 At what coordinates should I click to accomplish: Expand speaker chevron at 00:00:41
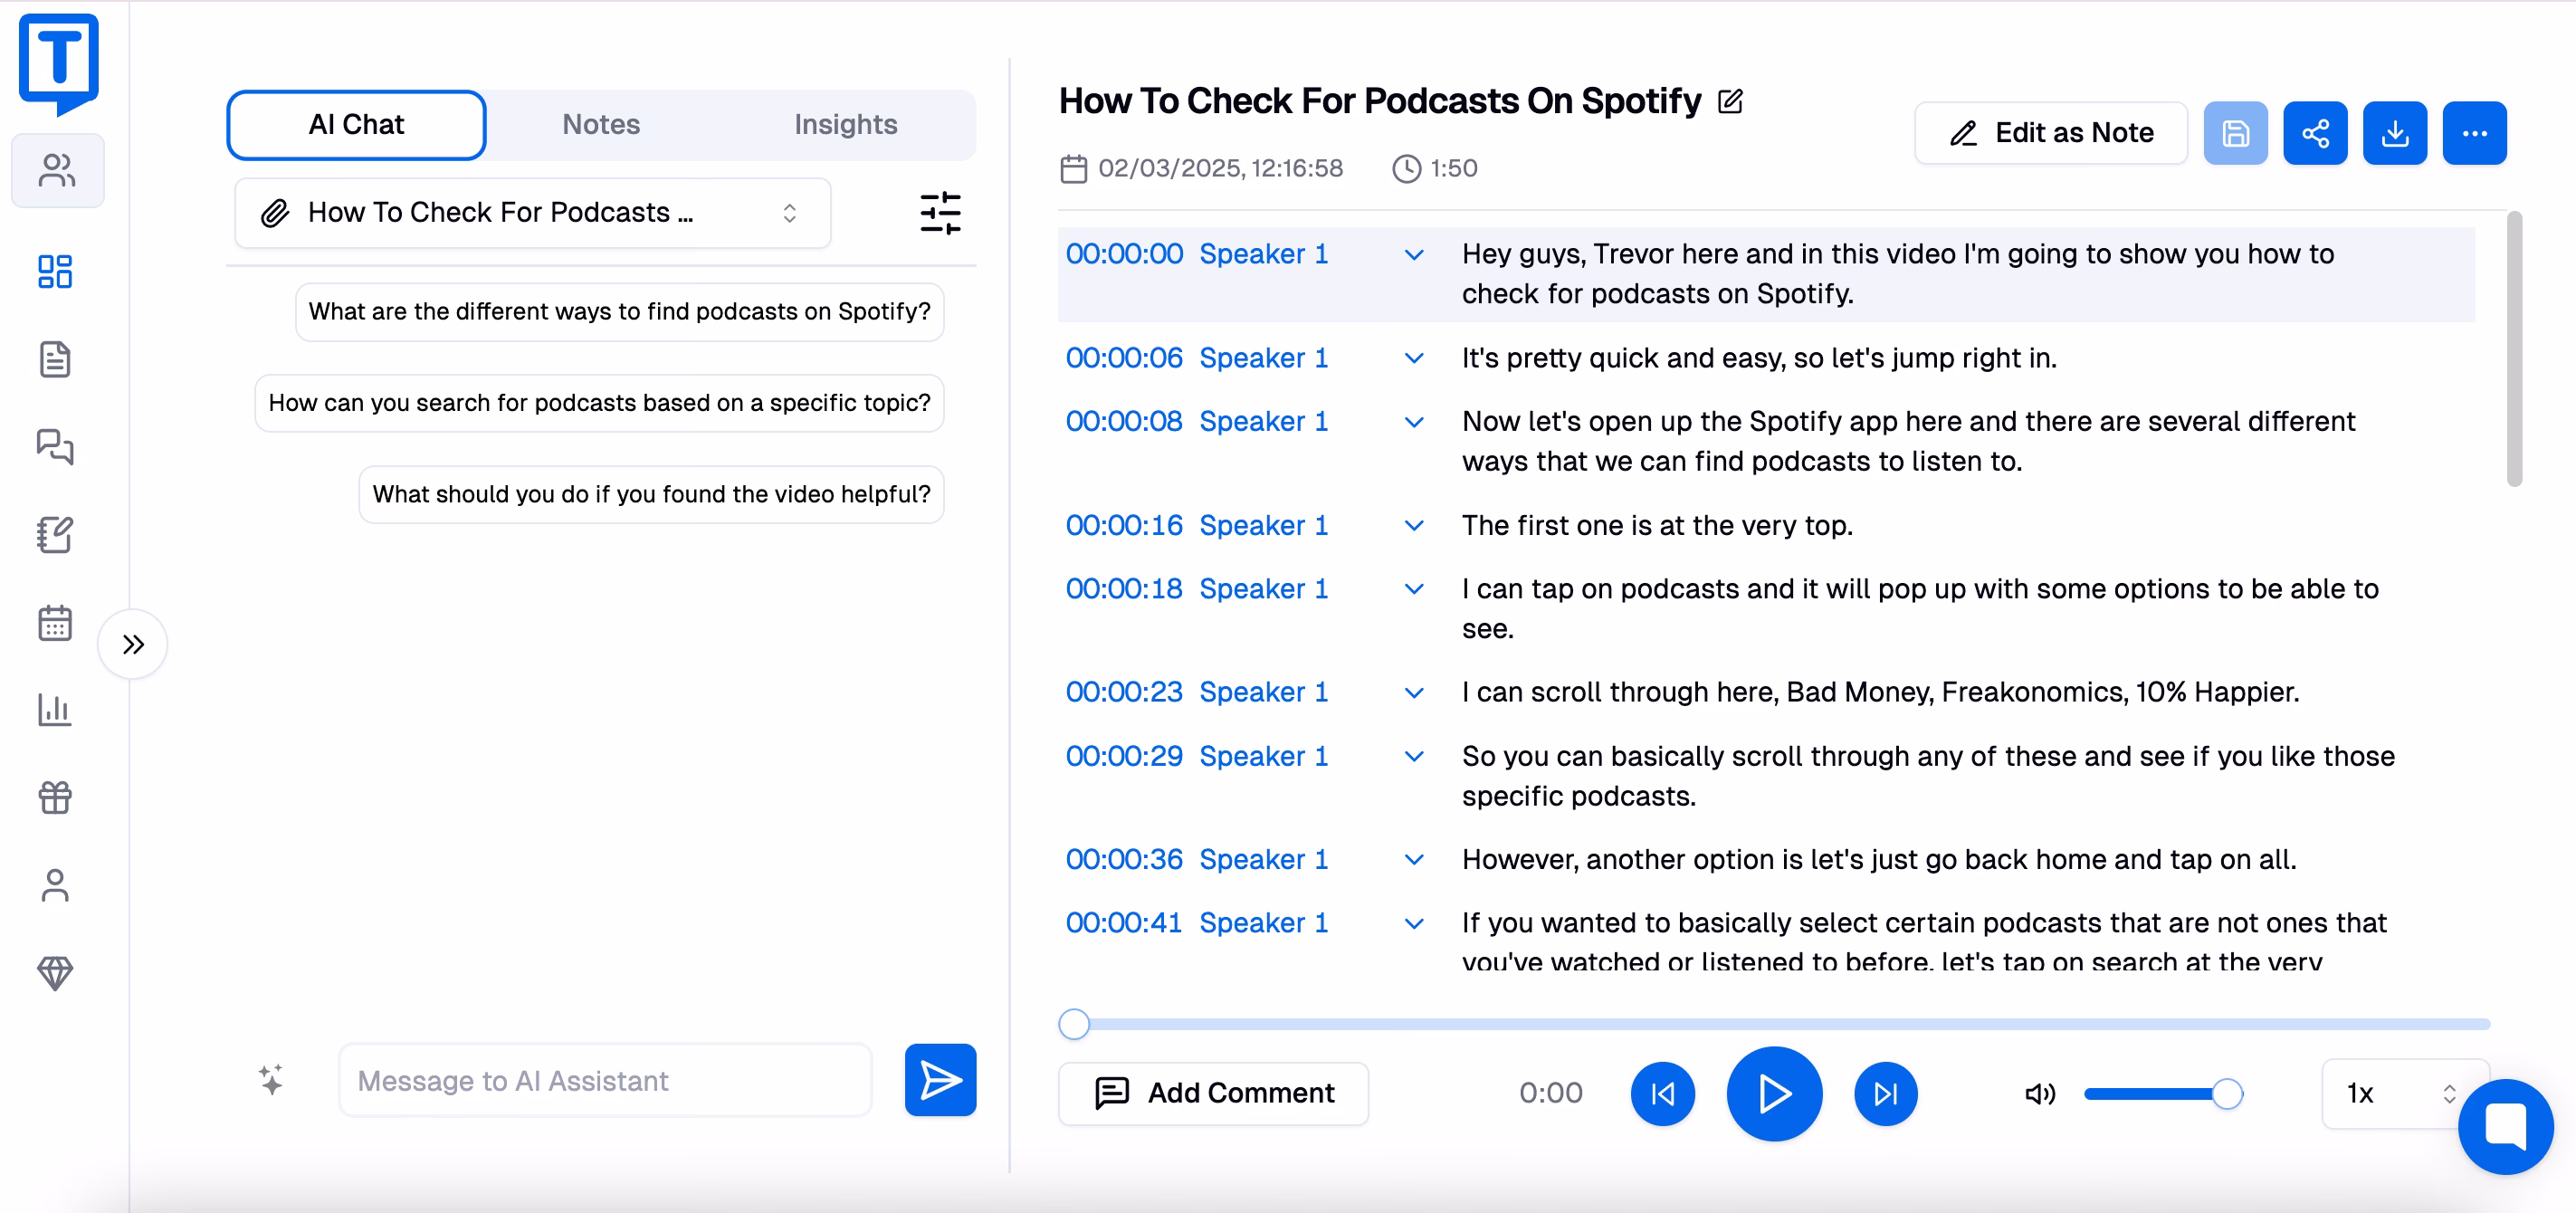pos(1414,924)
